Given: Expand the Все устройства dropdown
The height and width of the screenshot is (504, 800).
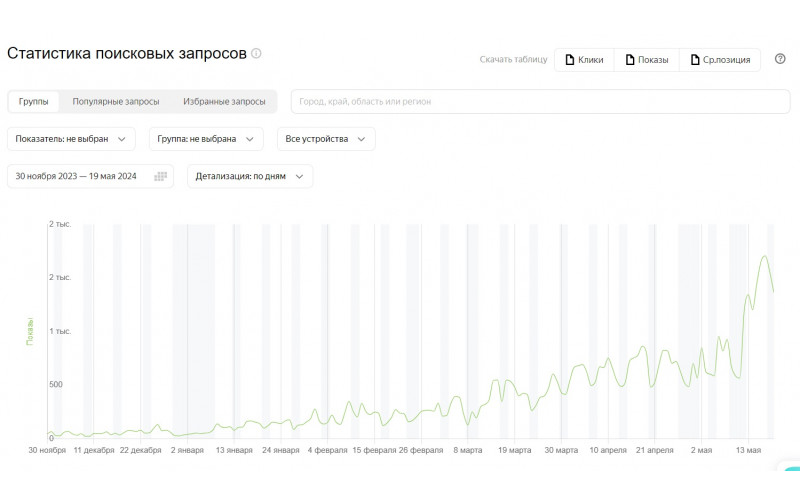Looking at the screenshot, I should pos(326,139).
